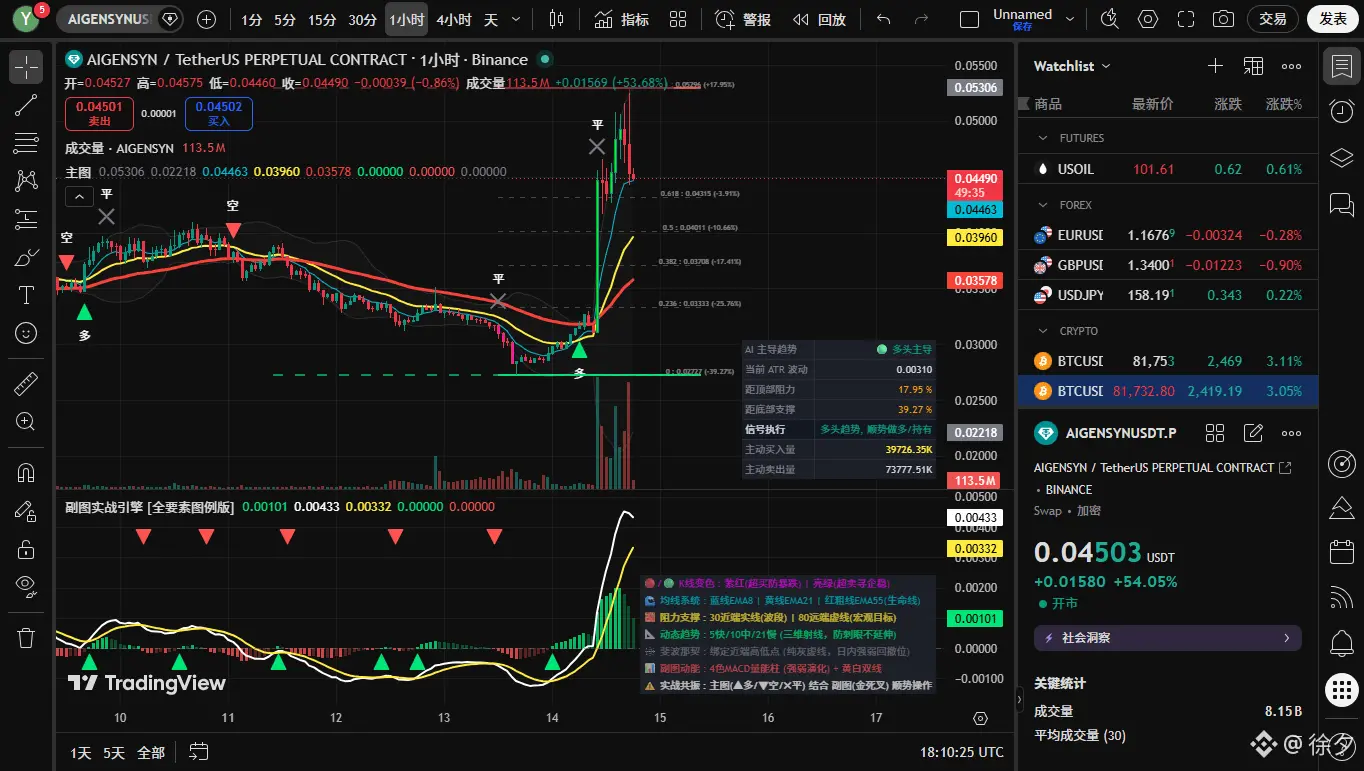
Task: Open the emoji and icons tool
Action: point(26,333)
